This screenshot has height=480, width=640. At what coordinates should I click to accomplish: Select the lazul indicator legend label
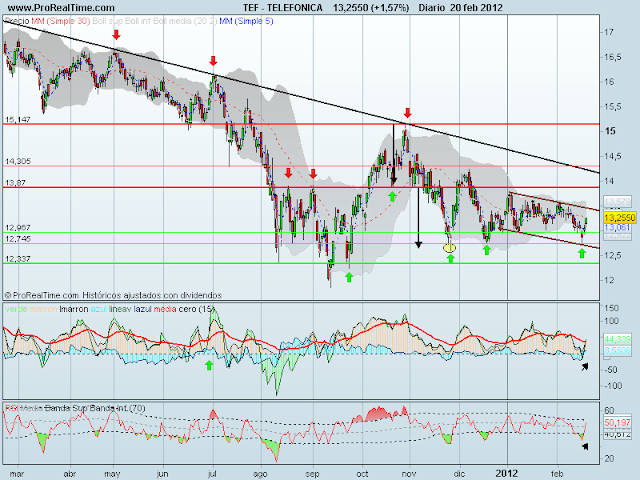[x=142, y=309]
